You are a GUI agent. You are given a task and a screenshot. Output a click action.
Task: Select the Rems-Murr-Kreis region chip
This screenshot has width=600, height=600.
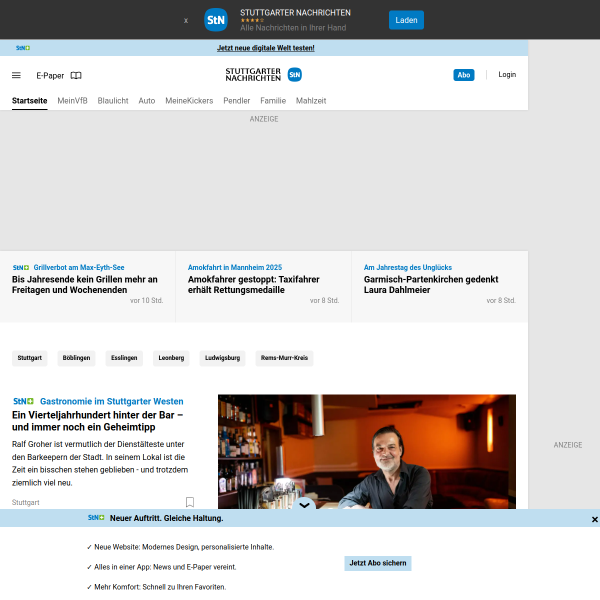[284, 358]
